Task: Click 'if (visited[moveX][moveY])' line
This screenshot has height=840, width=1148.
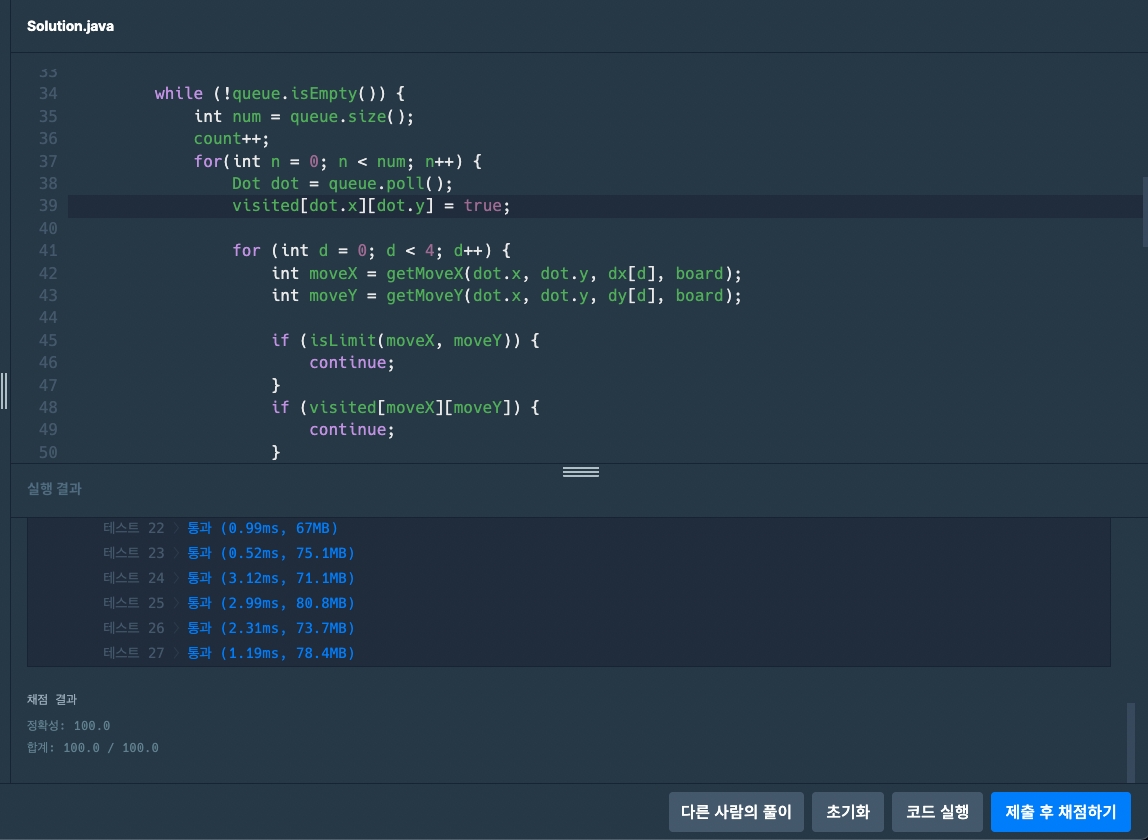Action: pyautogui.click(x=406, y=407)
